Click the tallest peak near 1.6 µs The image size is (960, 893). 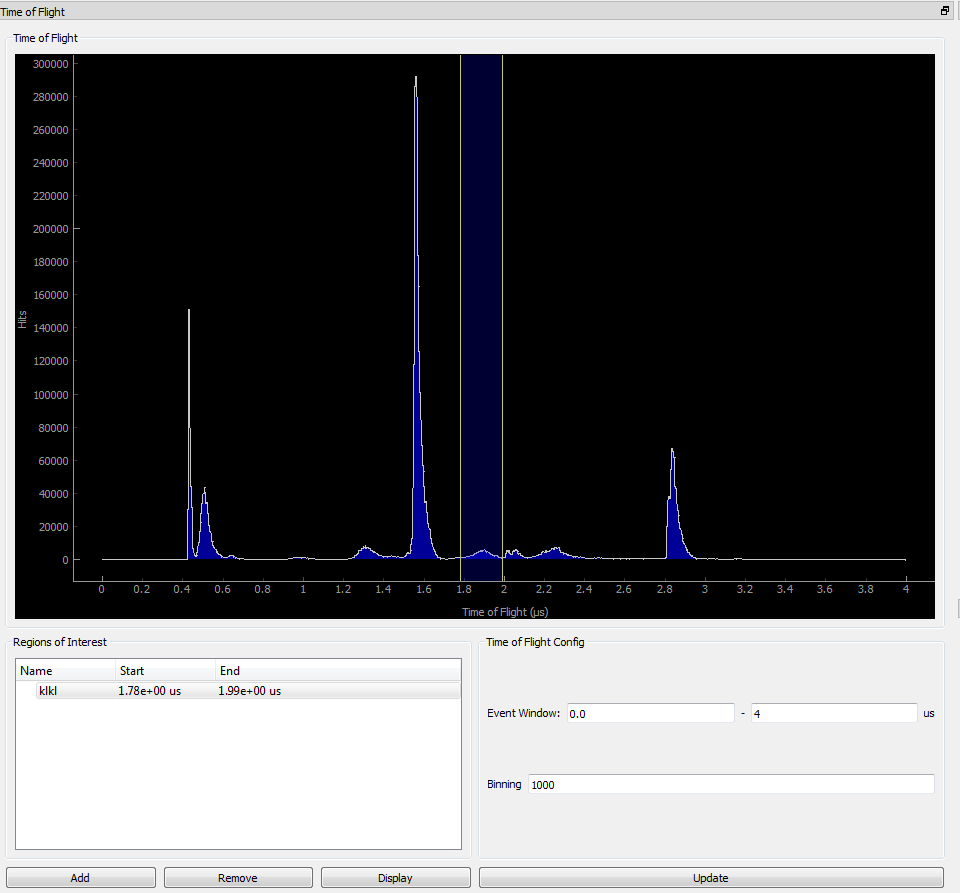click(417, 300)
